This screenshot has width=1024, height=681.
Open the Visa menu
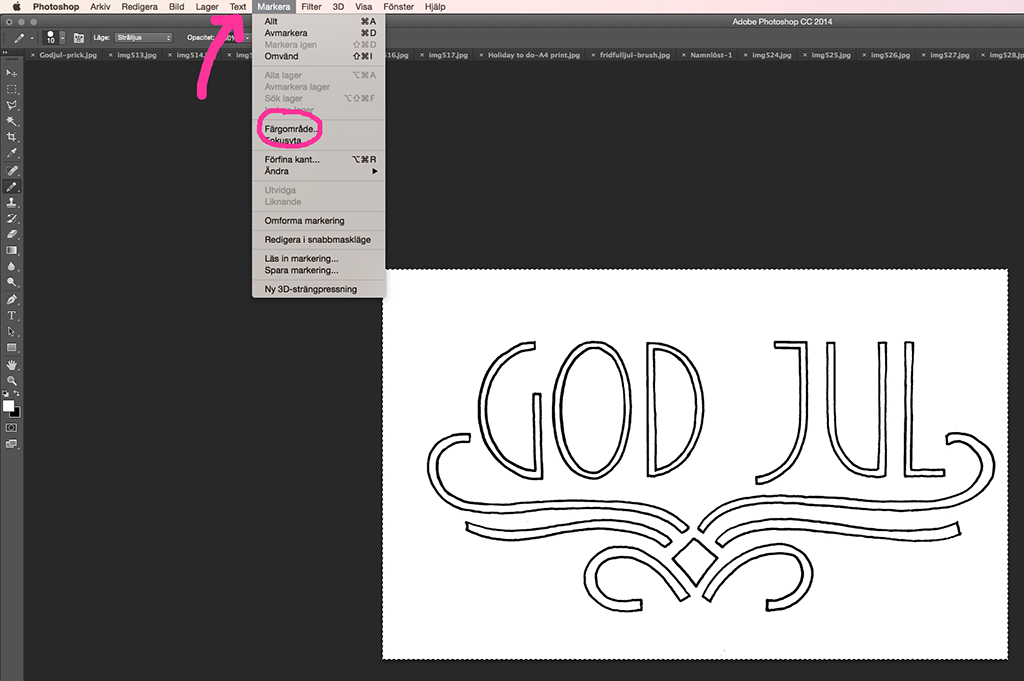(x=364, y=7)
